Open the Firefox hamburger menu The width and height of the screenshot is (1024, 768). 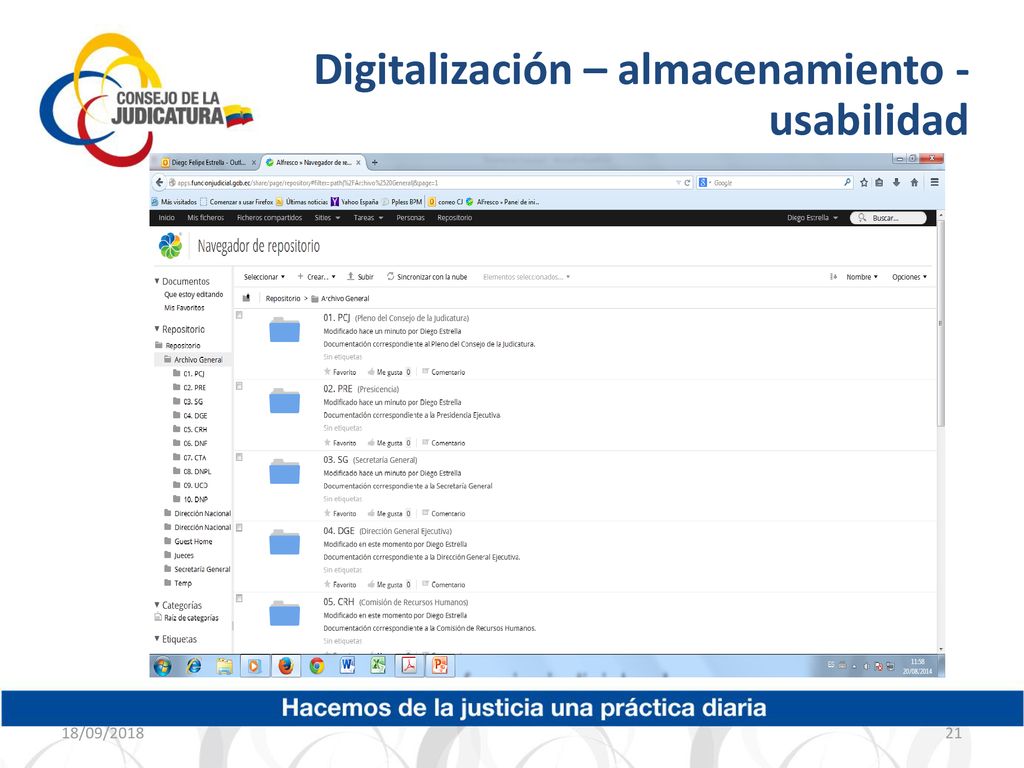point(935,183)
